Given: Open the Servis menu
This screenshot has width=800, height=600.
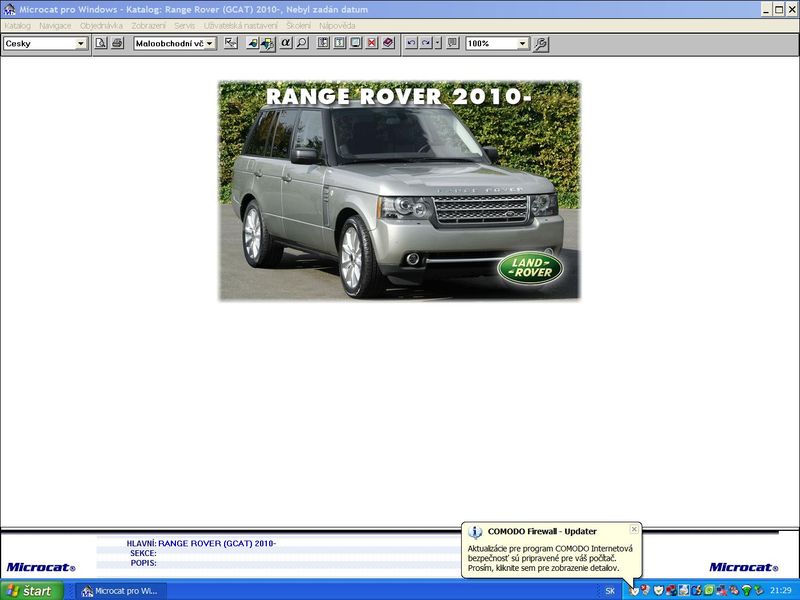Looking at the screenshot, I should [184, 25].
